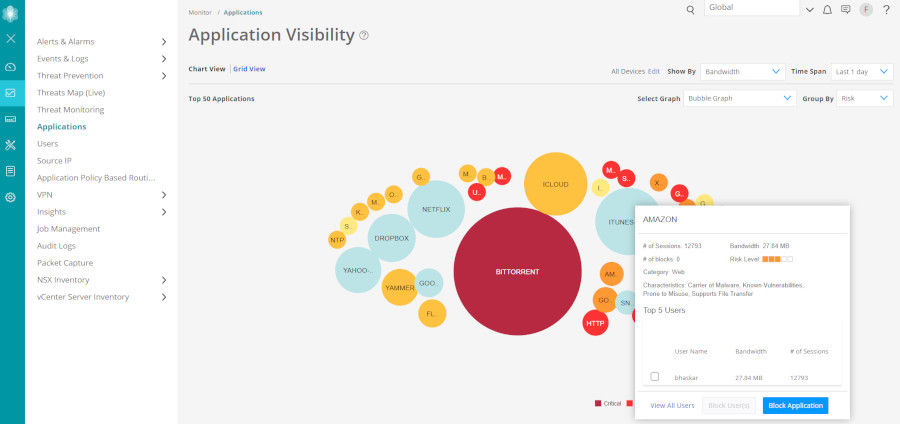Viewport: 900px width, 424px height.
Task: Open the dashboard gauge icon in sidebar
Action: coord(11,67)
